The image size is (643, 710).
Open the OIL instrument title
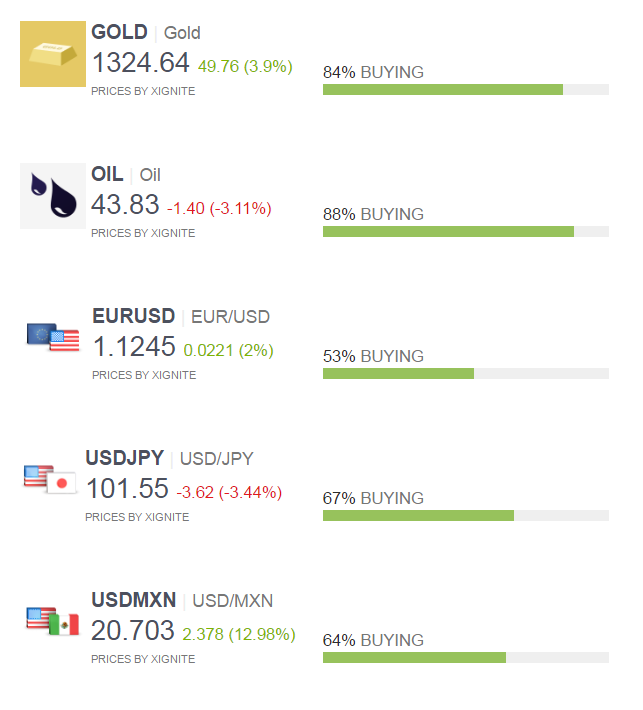coord(107,174)
